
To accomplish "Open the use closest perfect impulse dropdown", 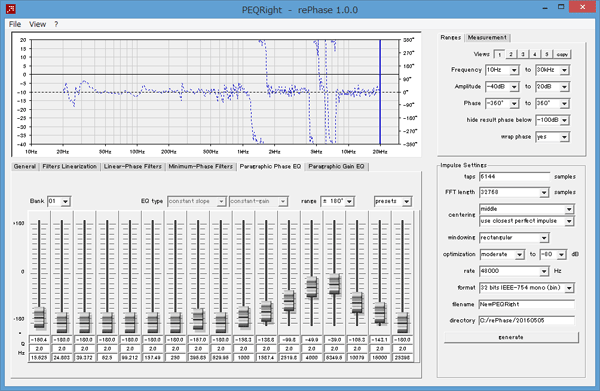I will (x=527, y=221).
